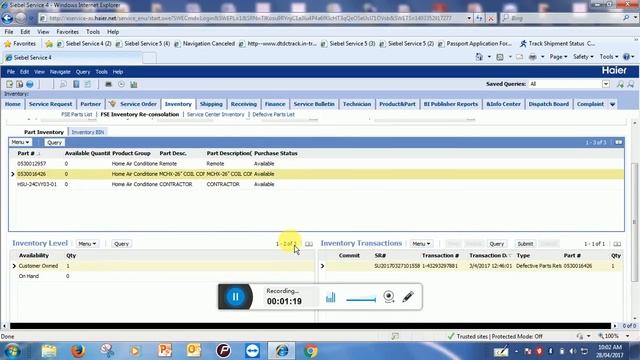
Task: Click the chart icon in Siebel toolbar
Action: (133, 84)
